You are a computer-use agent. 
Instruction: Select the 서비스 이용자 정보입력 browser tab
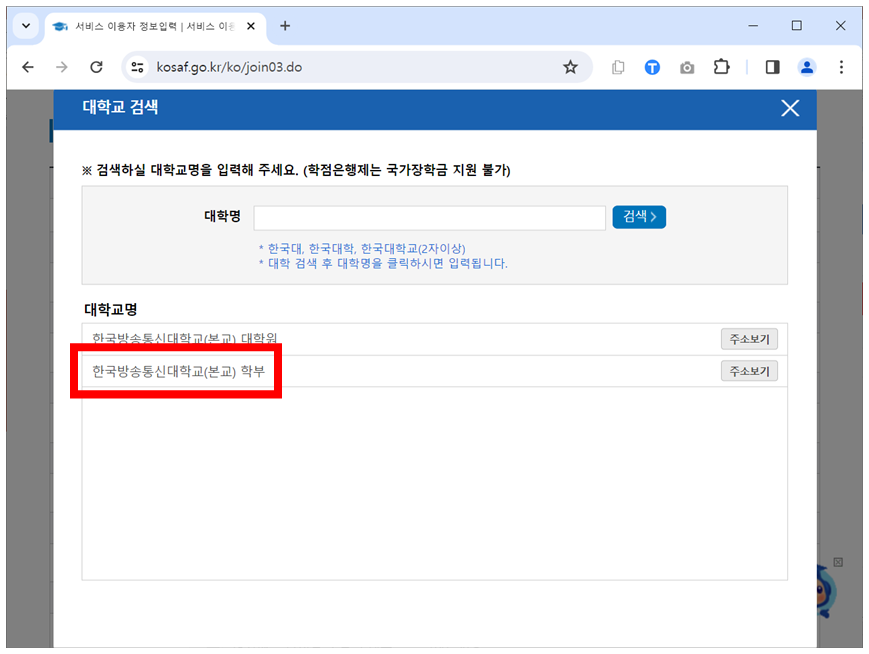tap(155, 26)
